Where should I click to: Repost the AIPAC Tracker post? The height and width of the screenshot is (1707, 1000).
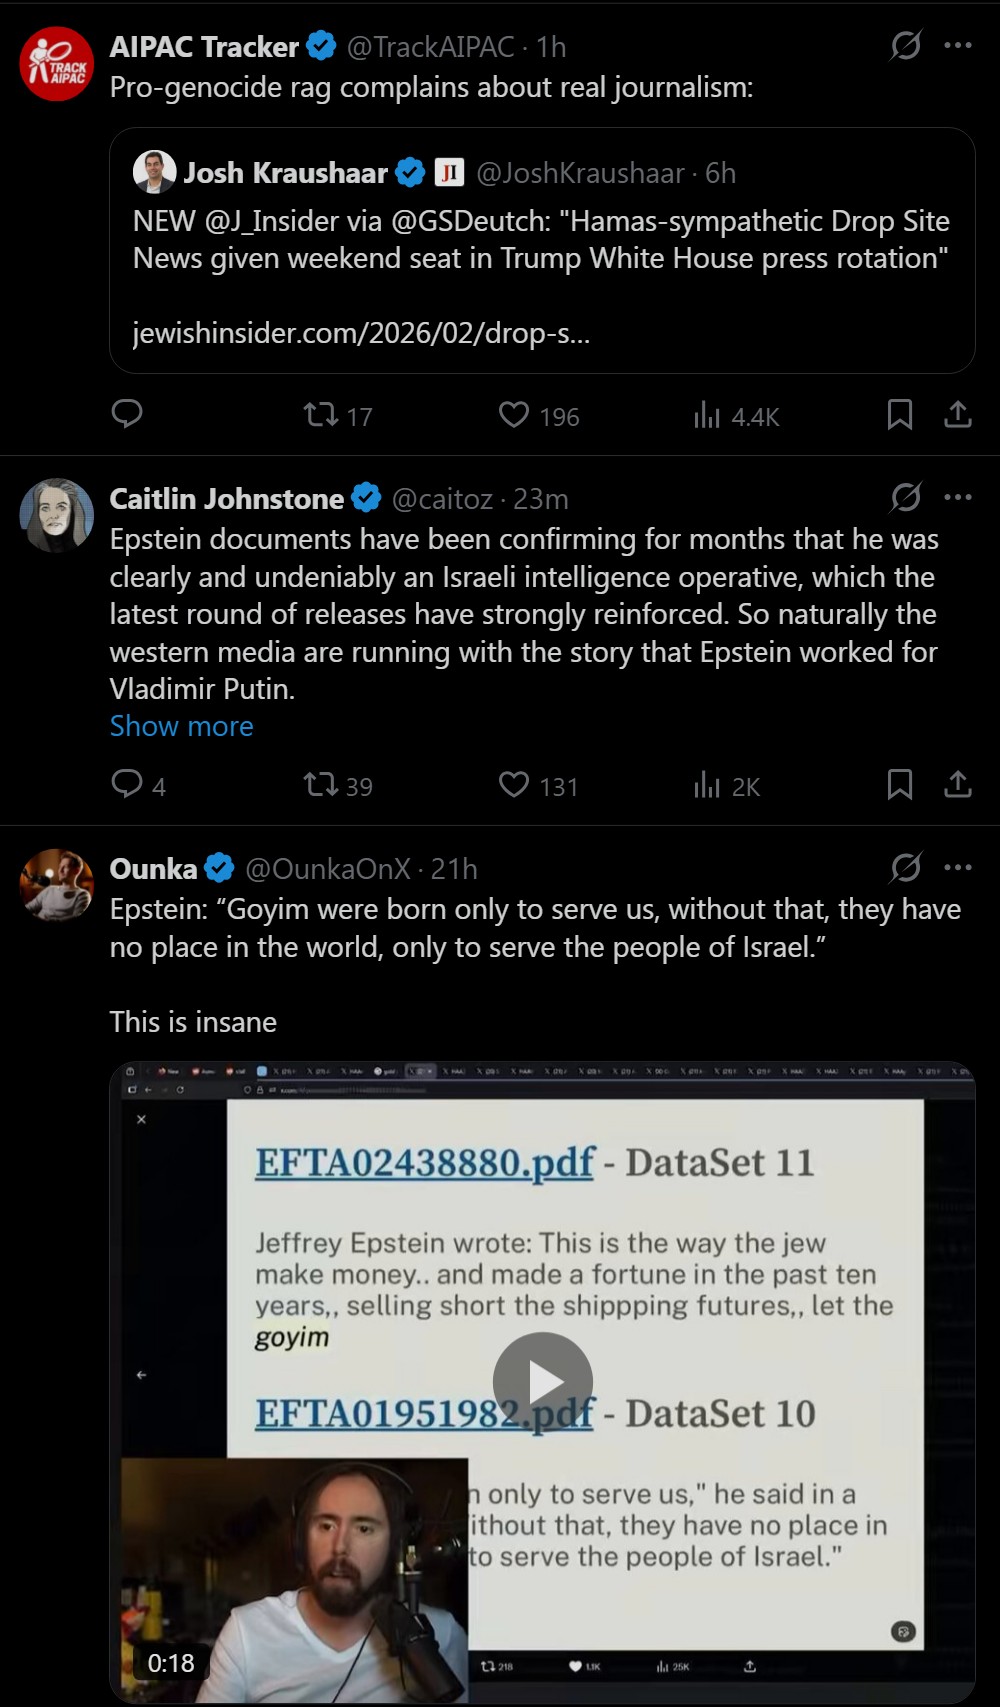coord(322,414)
